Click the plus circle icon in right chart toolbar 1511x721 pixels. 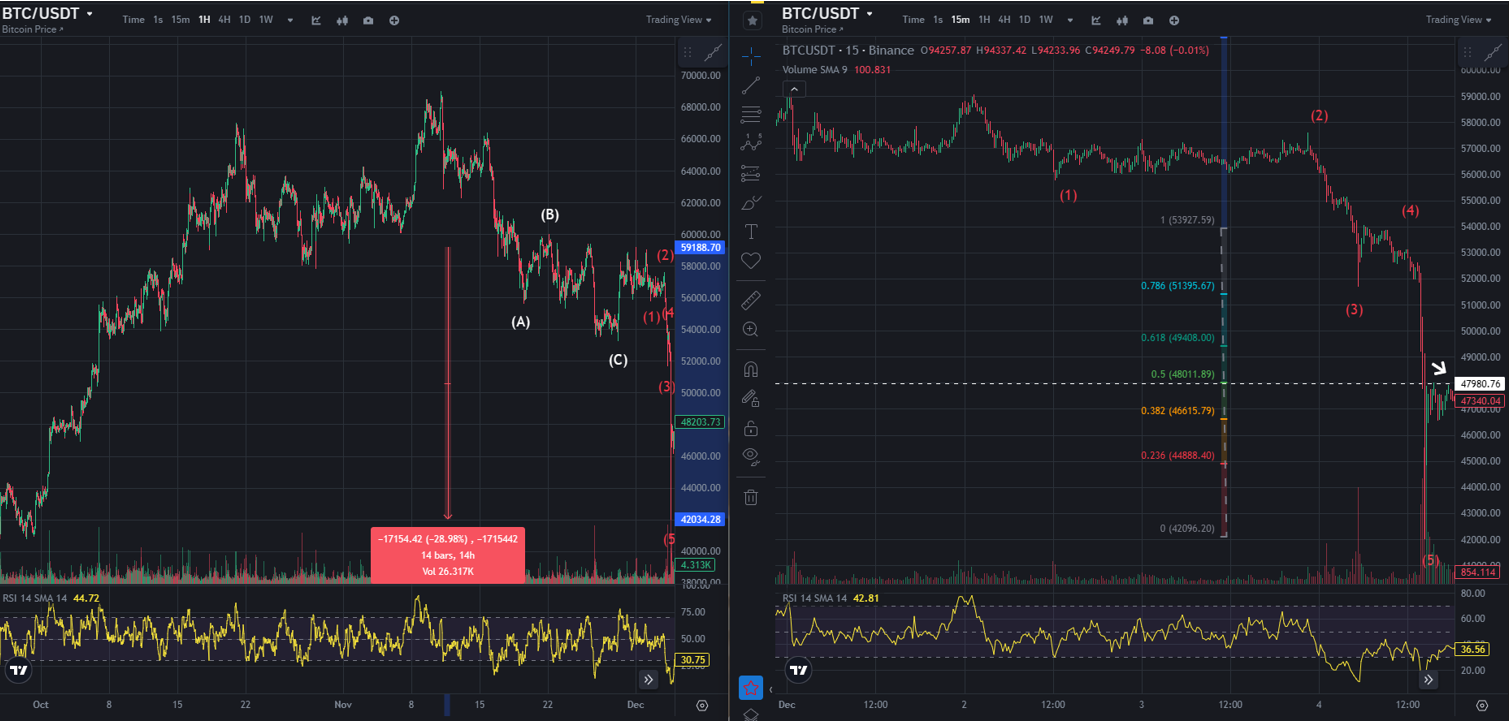tap(1174, 20)
